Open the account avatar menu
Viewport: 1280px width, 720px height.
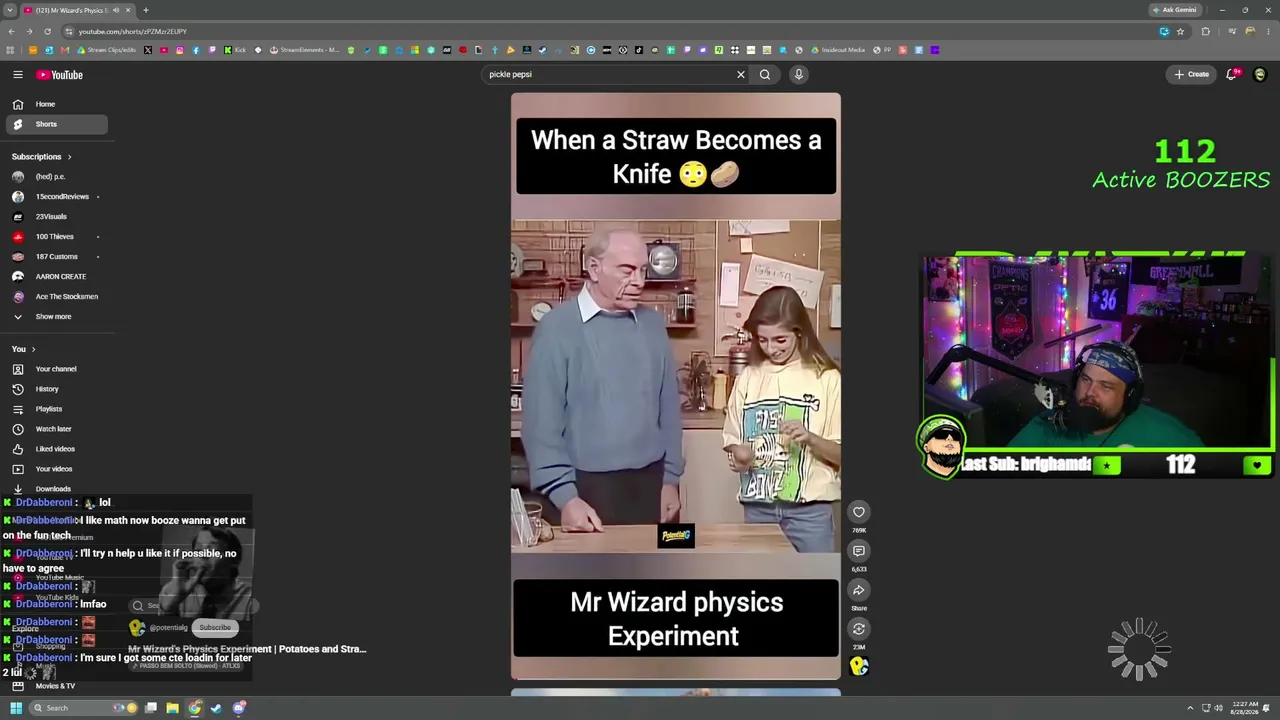(1260, 74)
